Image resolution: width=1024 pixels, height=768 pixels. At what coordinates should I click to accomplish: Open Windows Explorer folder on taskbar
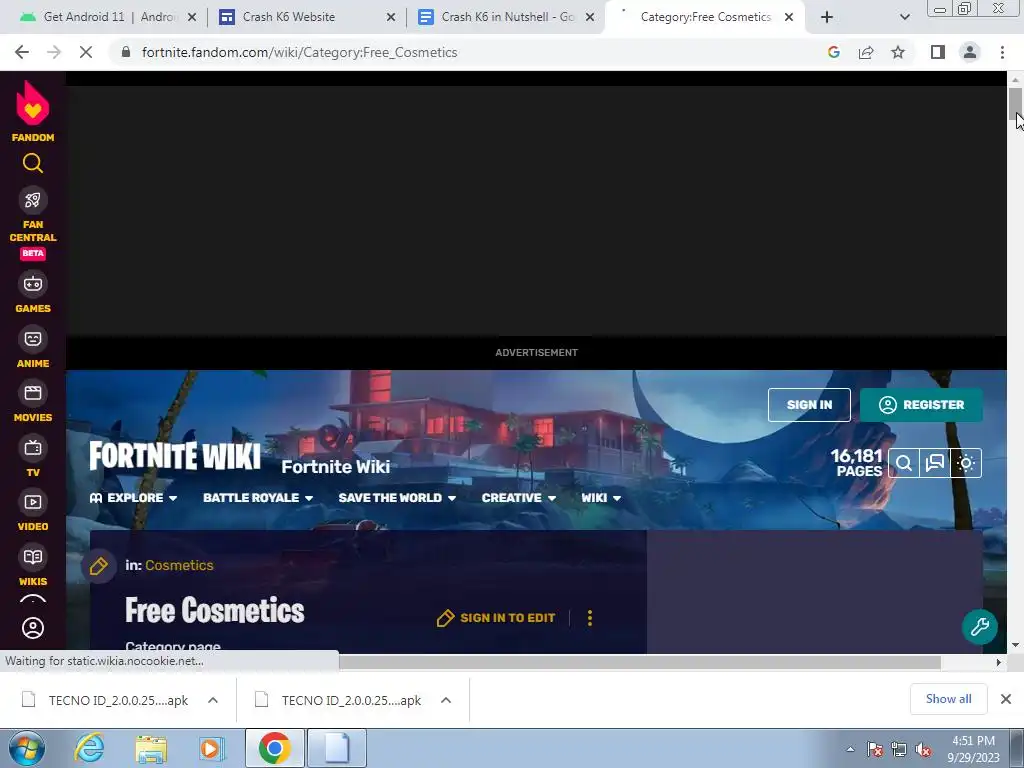tap(151, 748)
